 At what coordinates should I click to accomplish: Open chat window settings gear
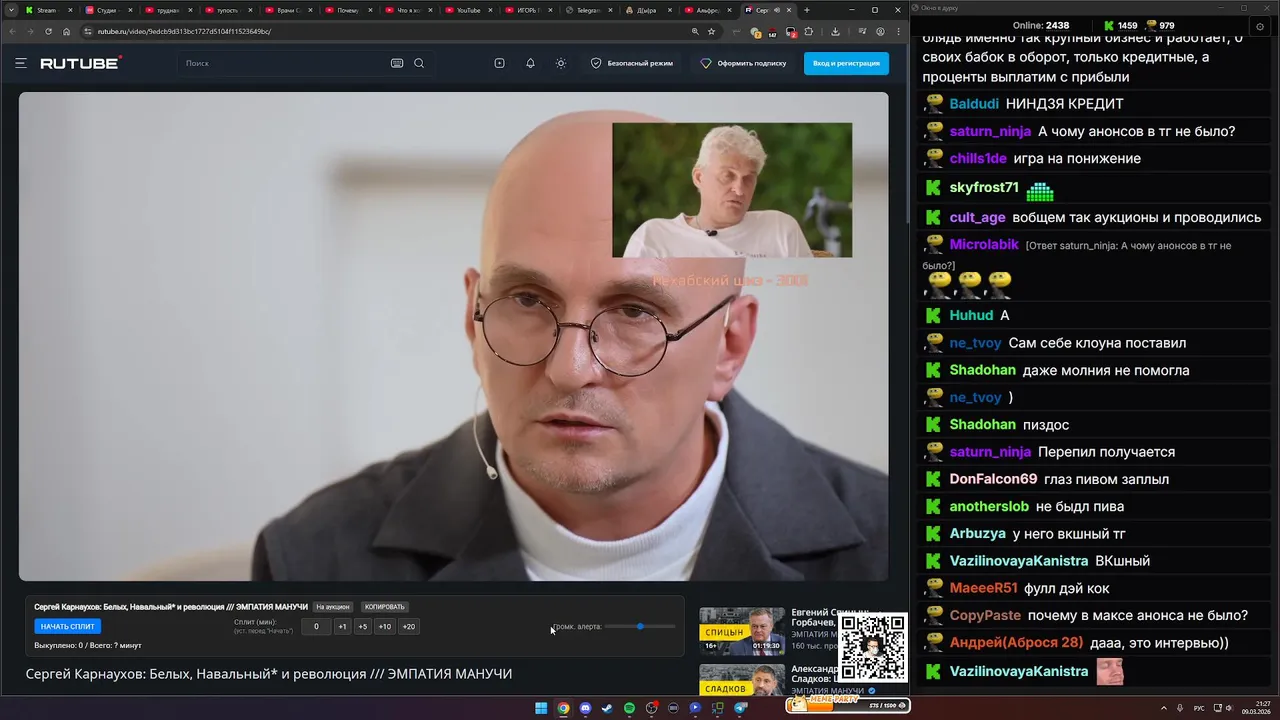coord(1261,25)
